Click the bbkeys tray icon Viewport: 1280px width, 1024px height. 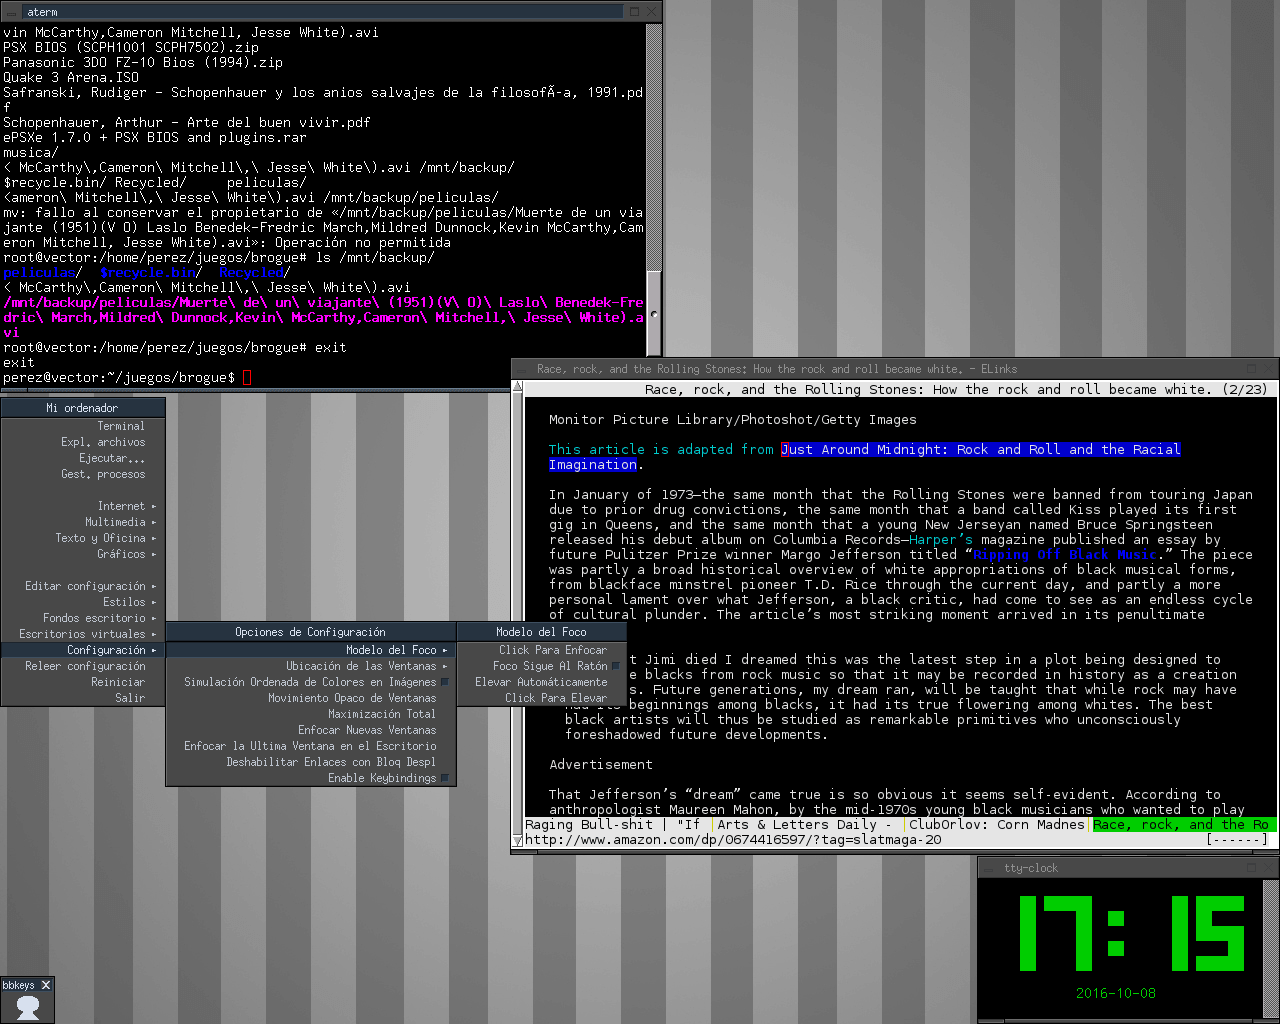[28, 1007]
